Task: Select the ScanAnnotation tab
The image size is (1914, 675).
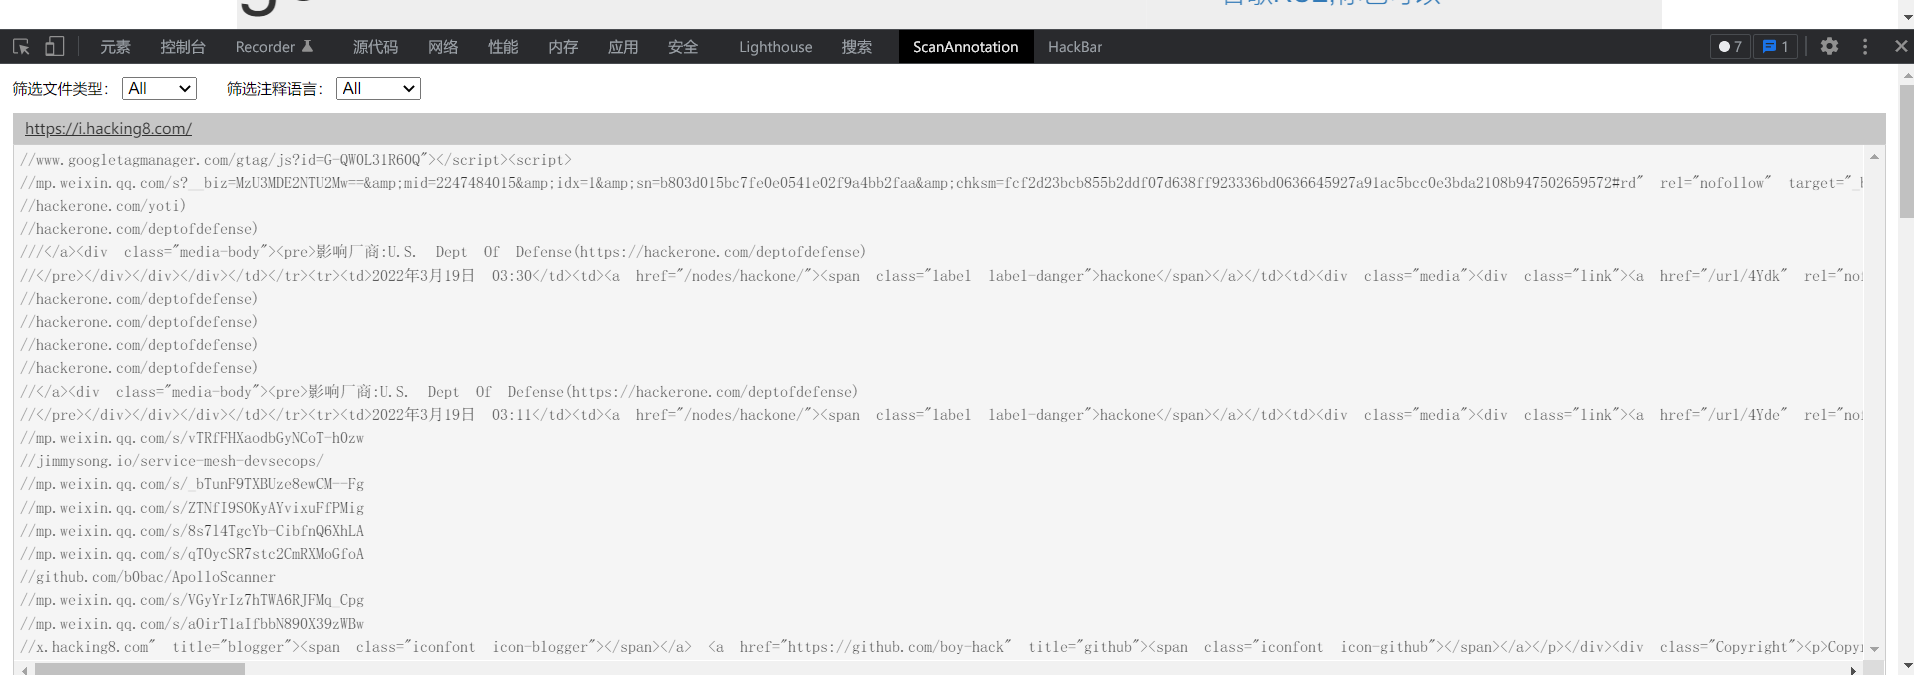Action: (x=965, y=46)
